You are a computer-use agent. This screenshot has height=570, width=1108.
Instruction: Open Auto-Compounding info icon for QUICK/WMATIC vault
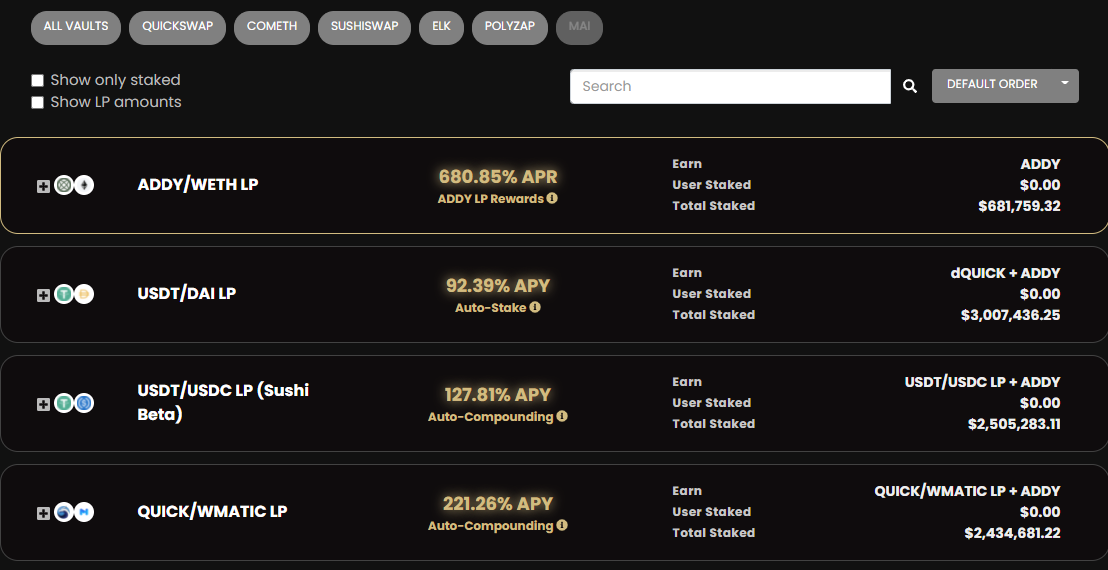562,525
